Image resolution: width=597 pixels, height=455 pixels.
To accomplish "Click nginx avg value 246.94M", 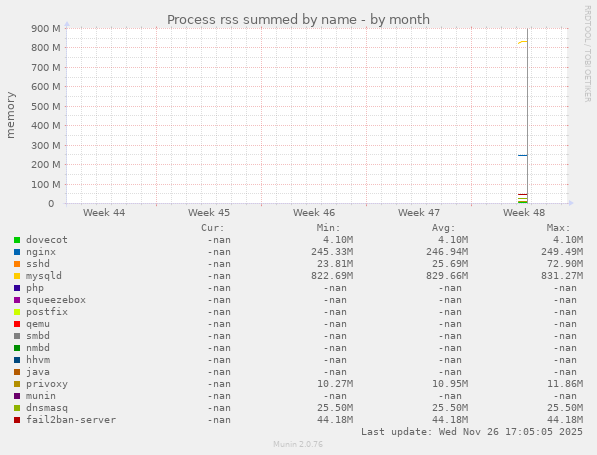I will (447, 252).
